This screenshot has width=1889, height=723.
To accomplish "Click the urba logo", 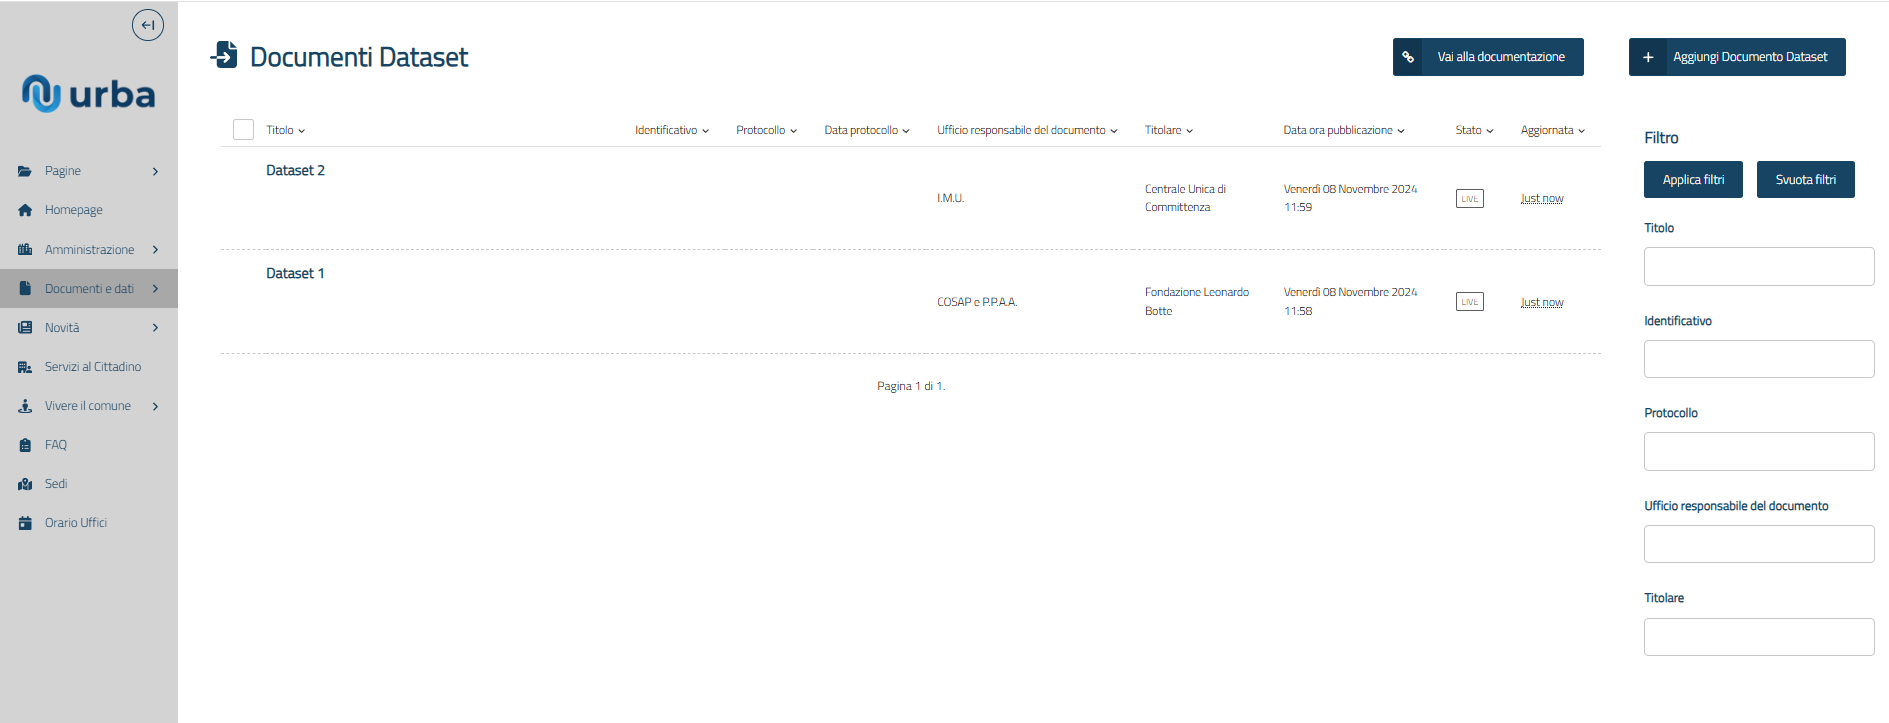I will (89, 94).
